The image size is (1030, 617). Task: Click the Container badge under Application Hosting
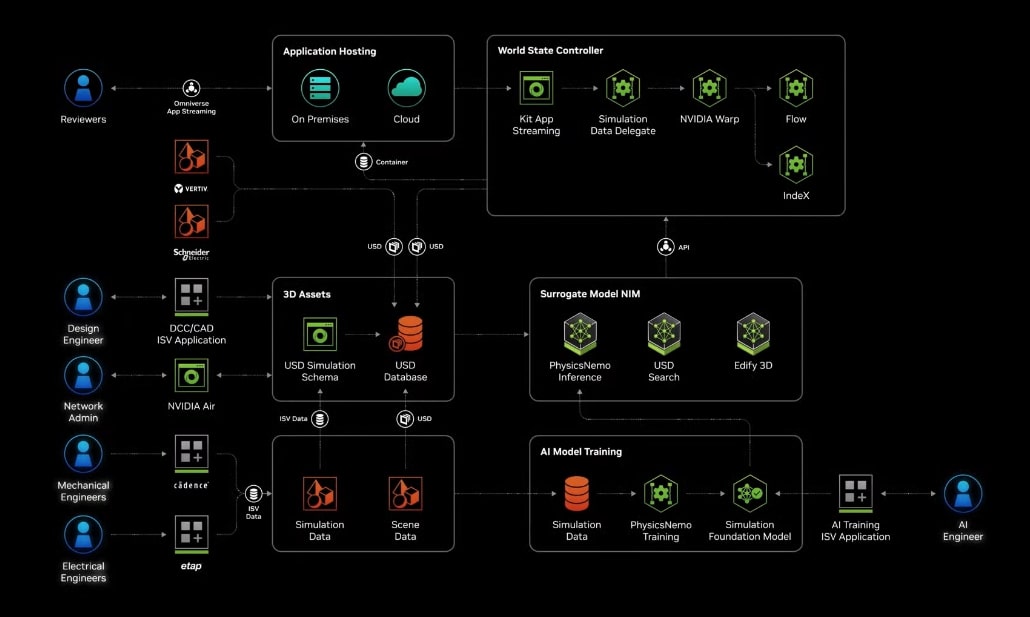[362, 161]
